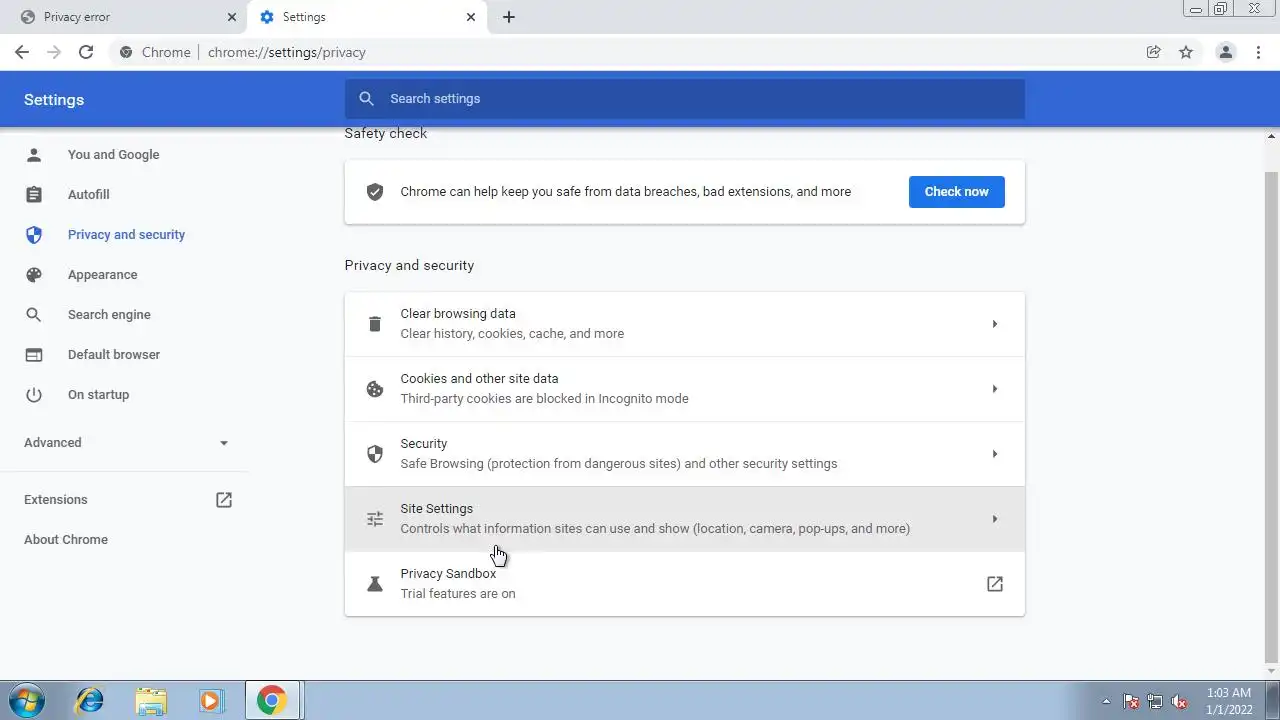The image size is (1280, 720).
Task: Click the forward navigation arrow
Action: [x=54, y=52]
